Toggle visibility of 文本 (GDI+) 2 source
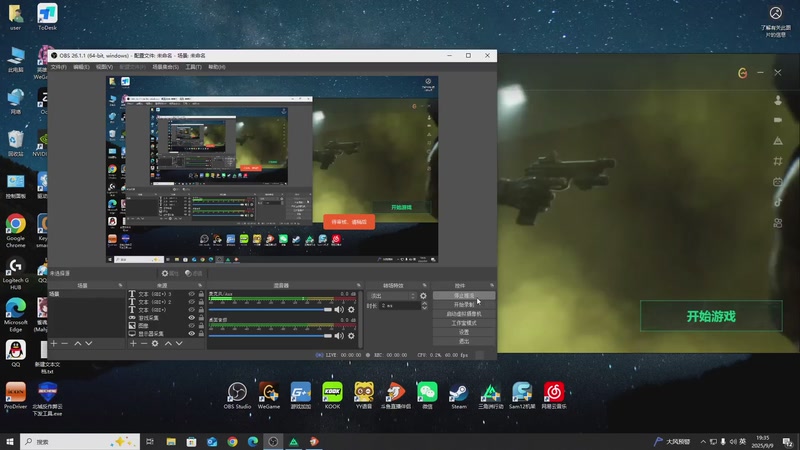 click(191, 302)
